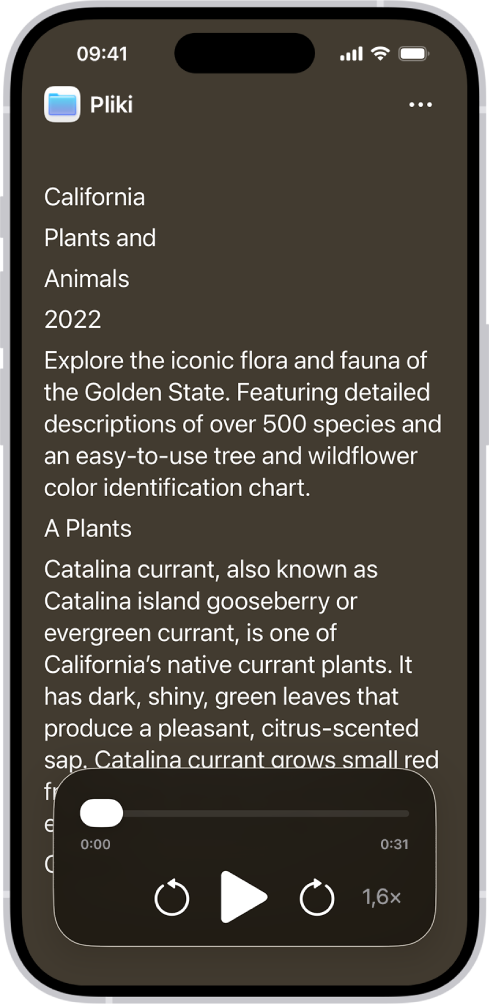The height and width of the screenshot is (1008, 489).
Task: Tap the cellular signal bars icon
Action: [x=351, y=55]
